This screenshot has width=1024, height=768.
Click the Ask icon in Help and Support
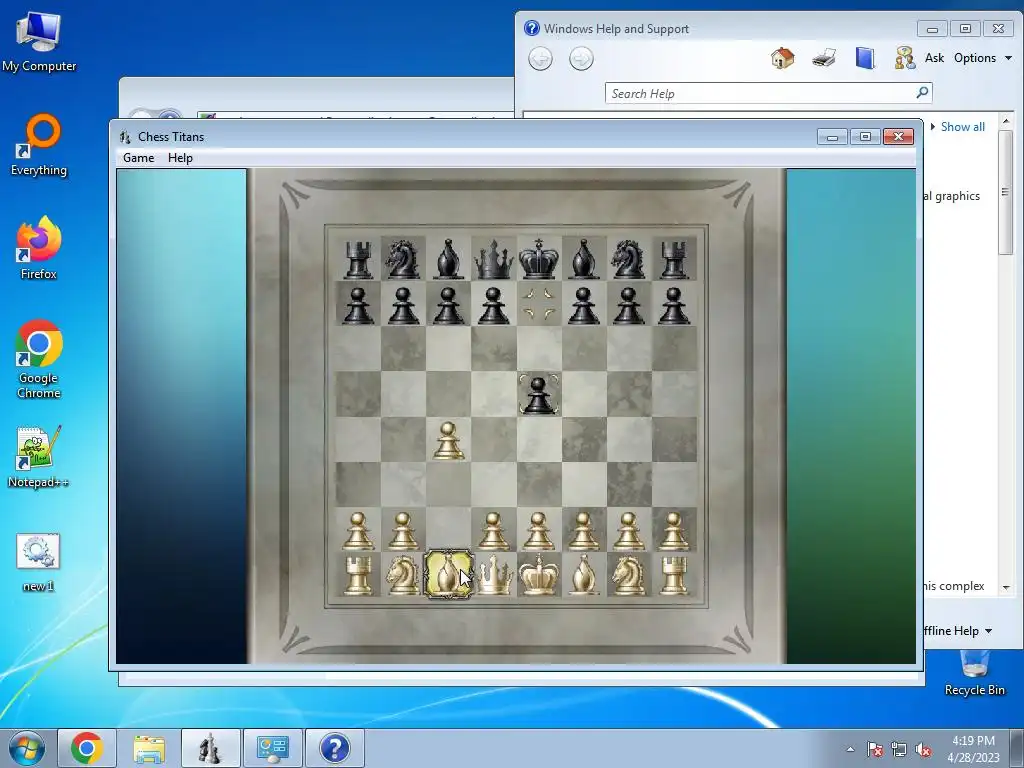pos(904,58)
